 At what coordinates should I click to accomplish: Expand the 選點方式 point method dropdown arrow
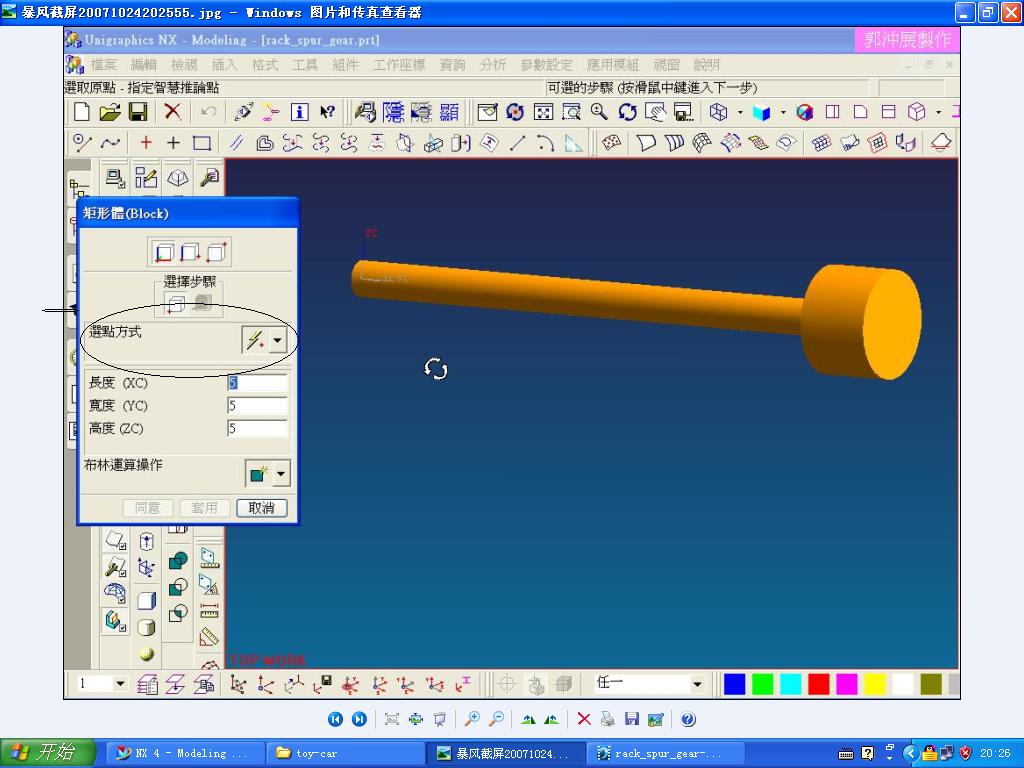click(278, 340)
